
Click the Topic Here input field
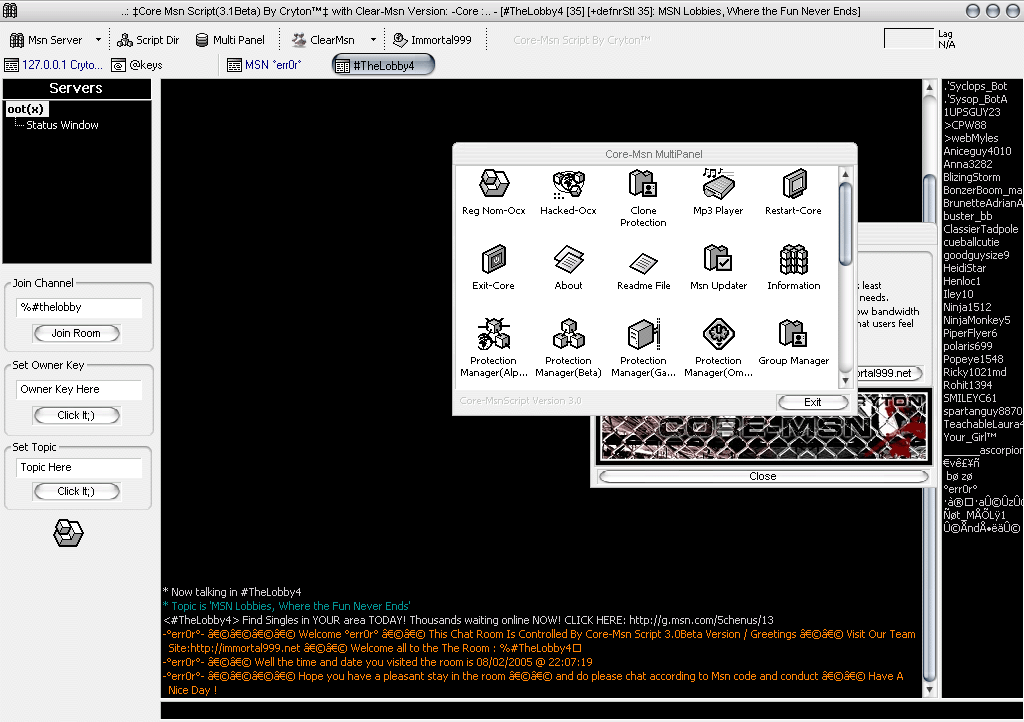pyautogui.click(x=79, y=467)
